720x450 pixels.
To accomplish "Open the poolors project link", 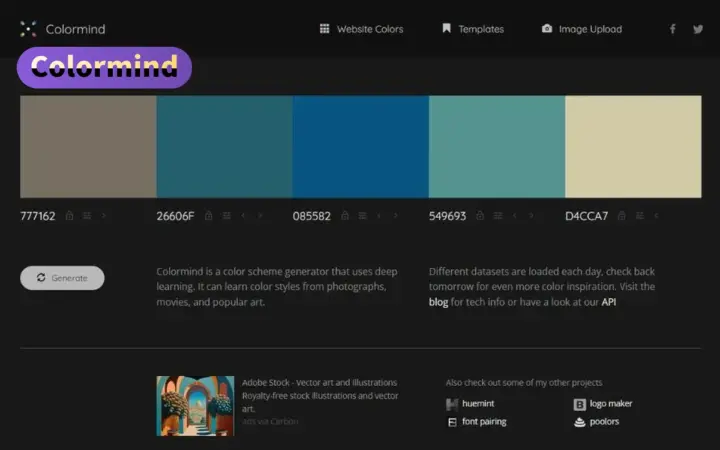I will coord(604,422).
